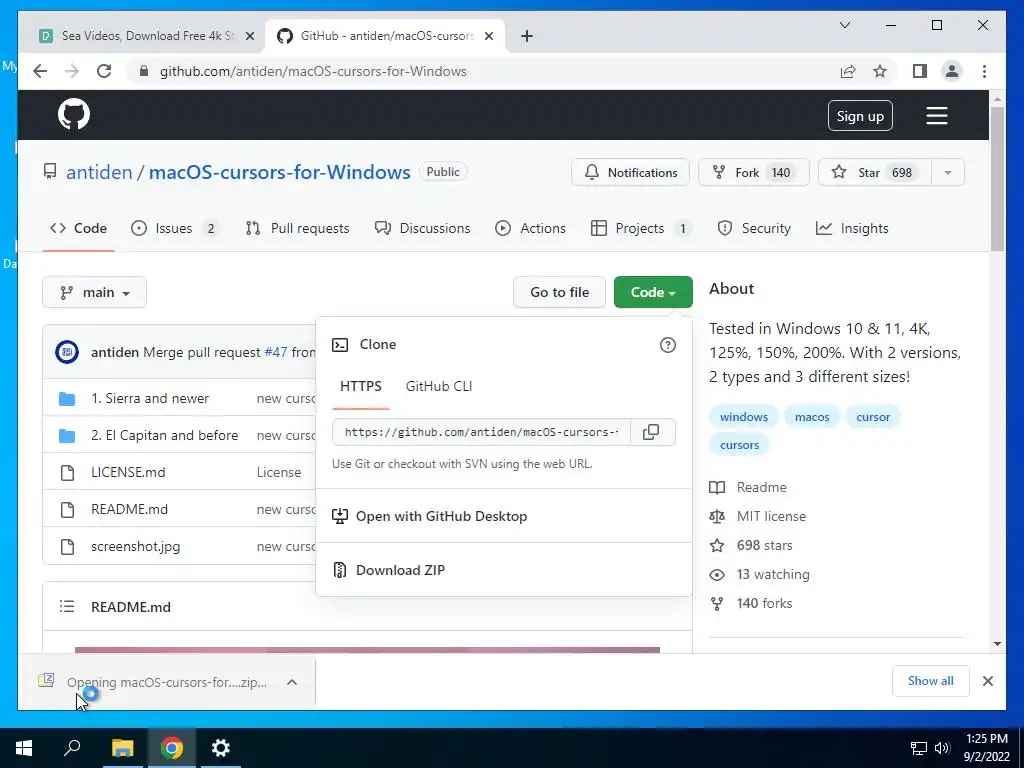Open screenshot.jpg file
1024x768 pixels.
[136, 547]
